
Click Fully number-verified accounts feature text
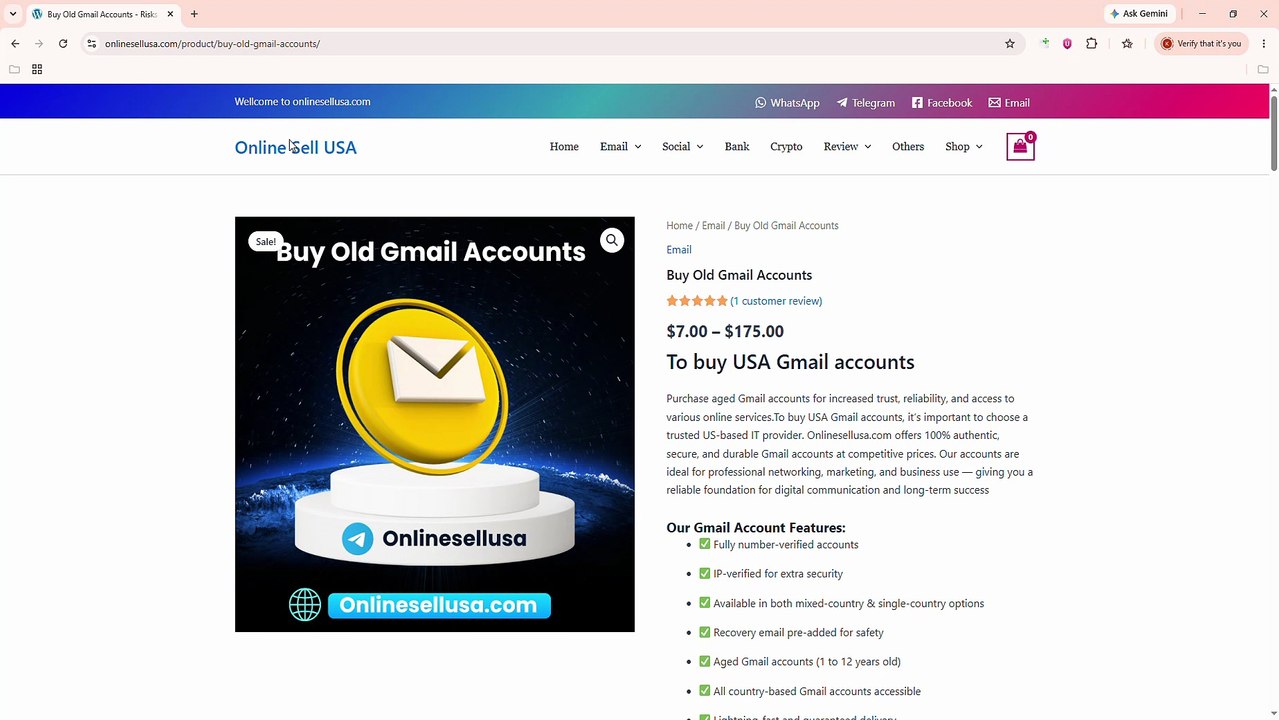786,544
